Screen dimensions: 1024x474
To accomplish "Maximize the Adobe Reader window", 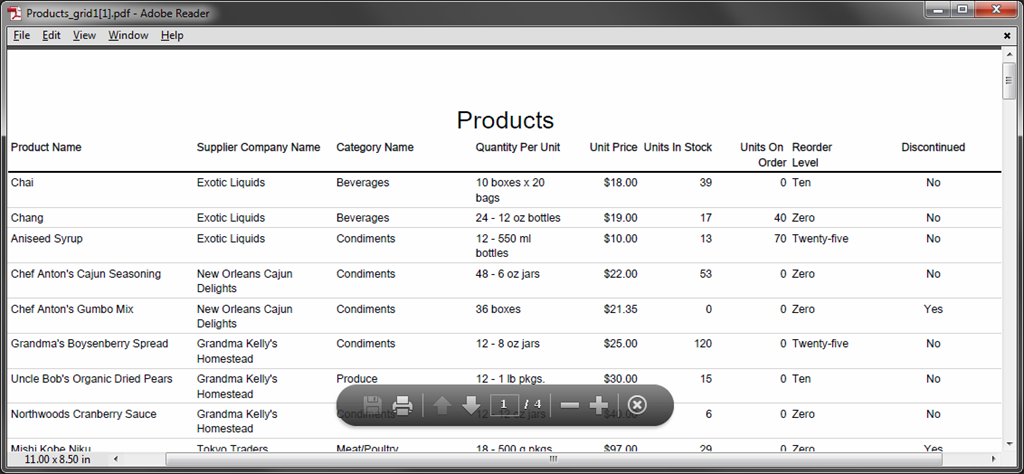I will pos(963,10).
